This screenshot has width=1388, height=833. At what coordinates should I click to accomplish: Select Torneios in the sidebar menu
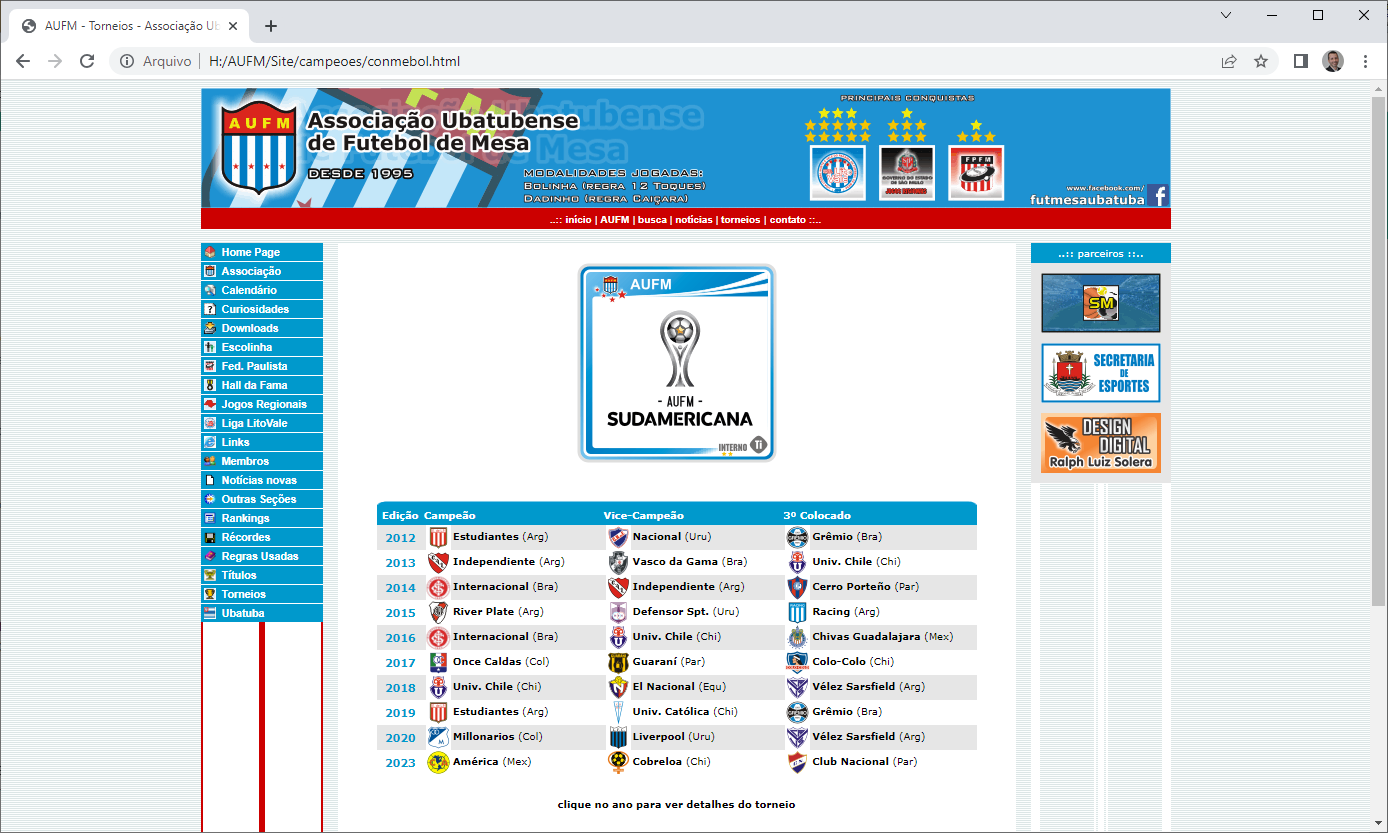tap(262, 594)
